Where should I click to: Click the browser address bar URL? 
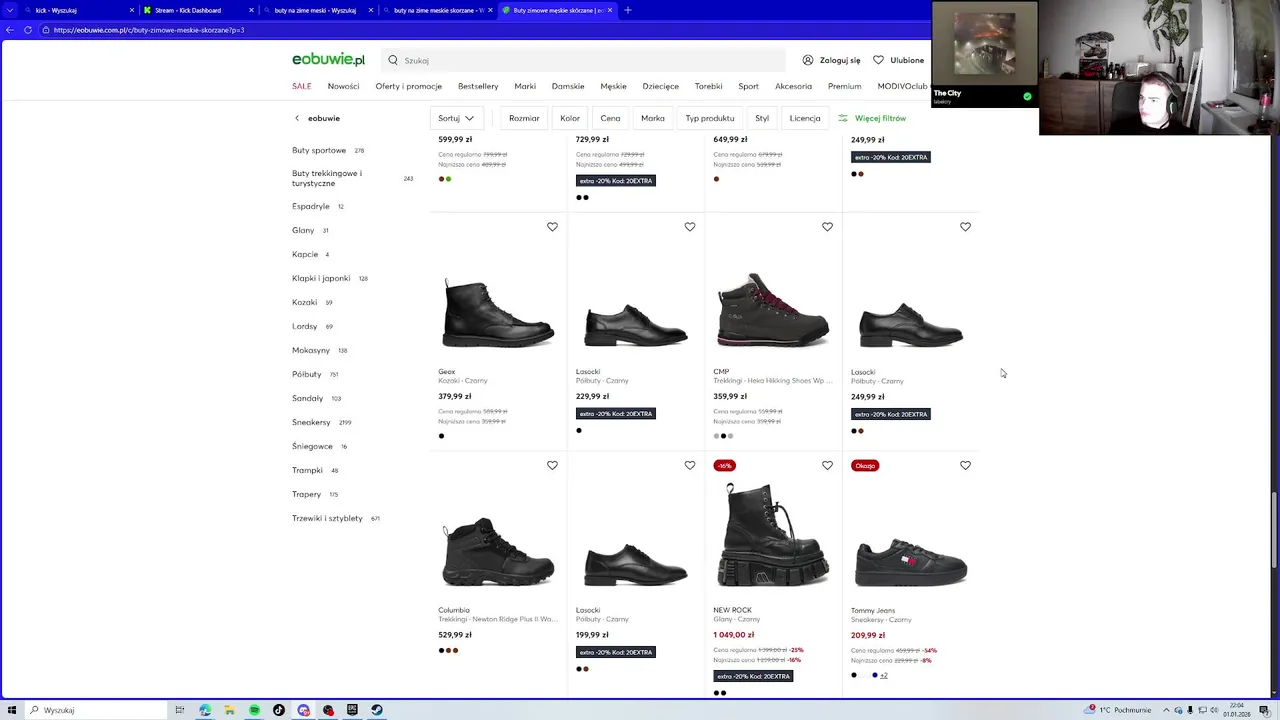(149, 30)
